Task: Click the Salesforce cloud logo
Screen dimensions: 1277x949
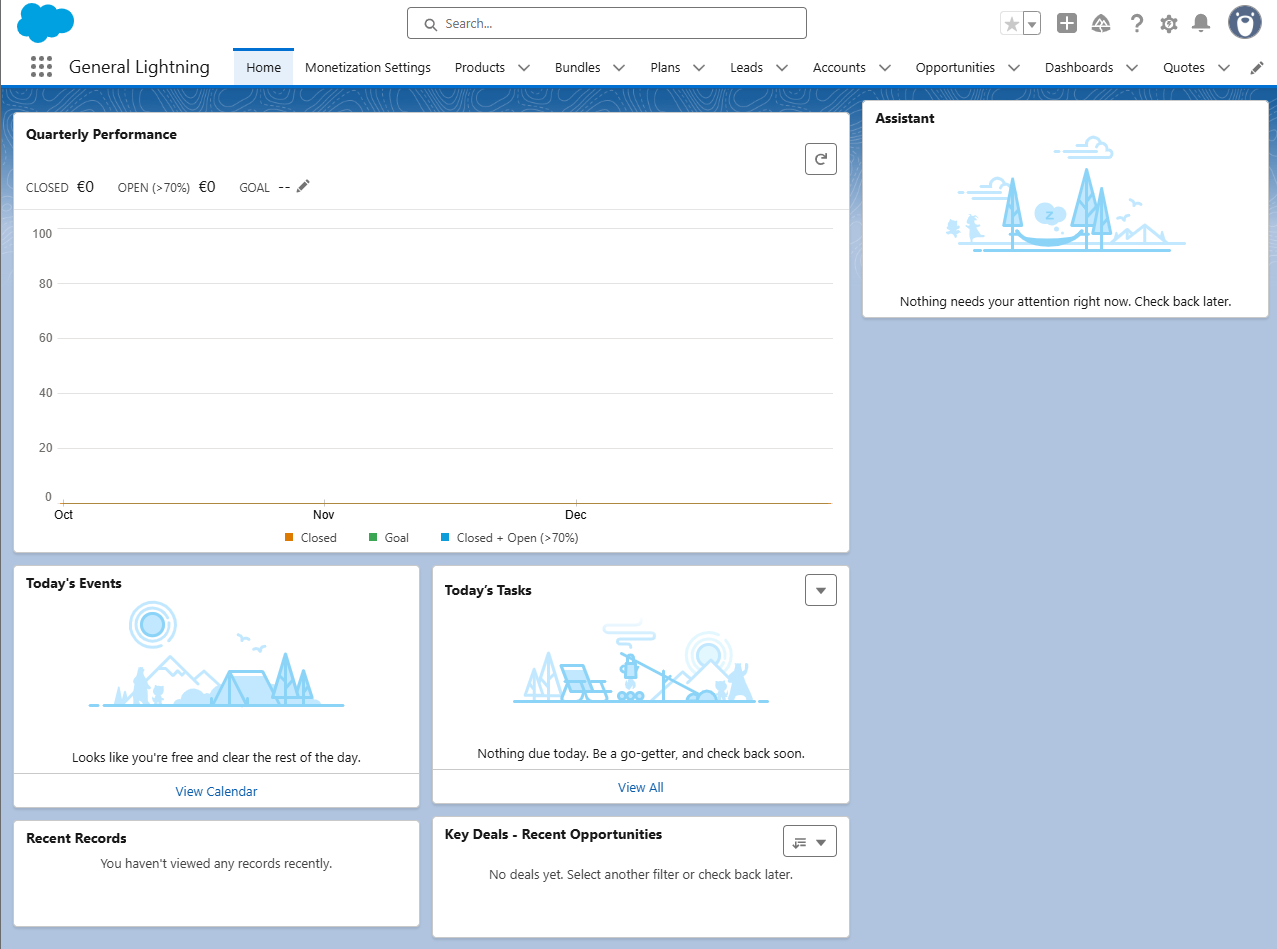Action: (45, 21)
